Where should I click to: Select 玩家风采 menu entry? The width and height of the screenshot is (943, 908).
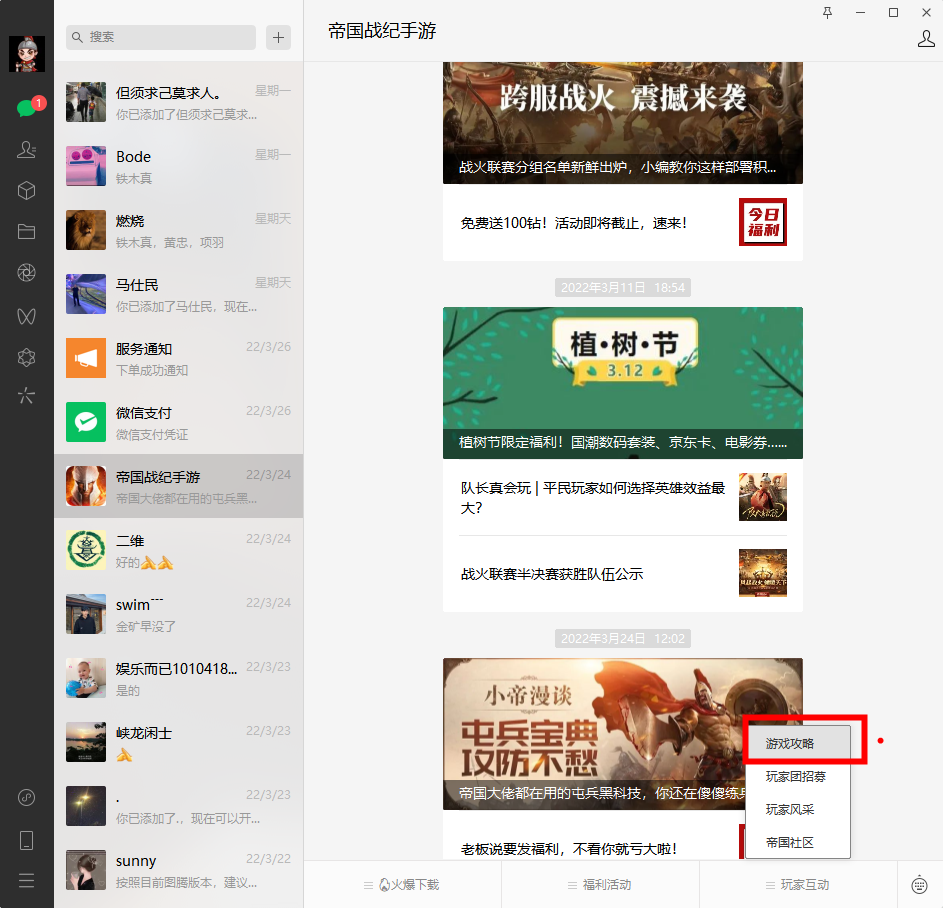[x=797, y=809]
